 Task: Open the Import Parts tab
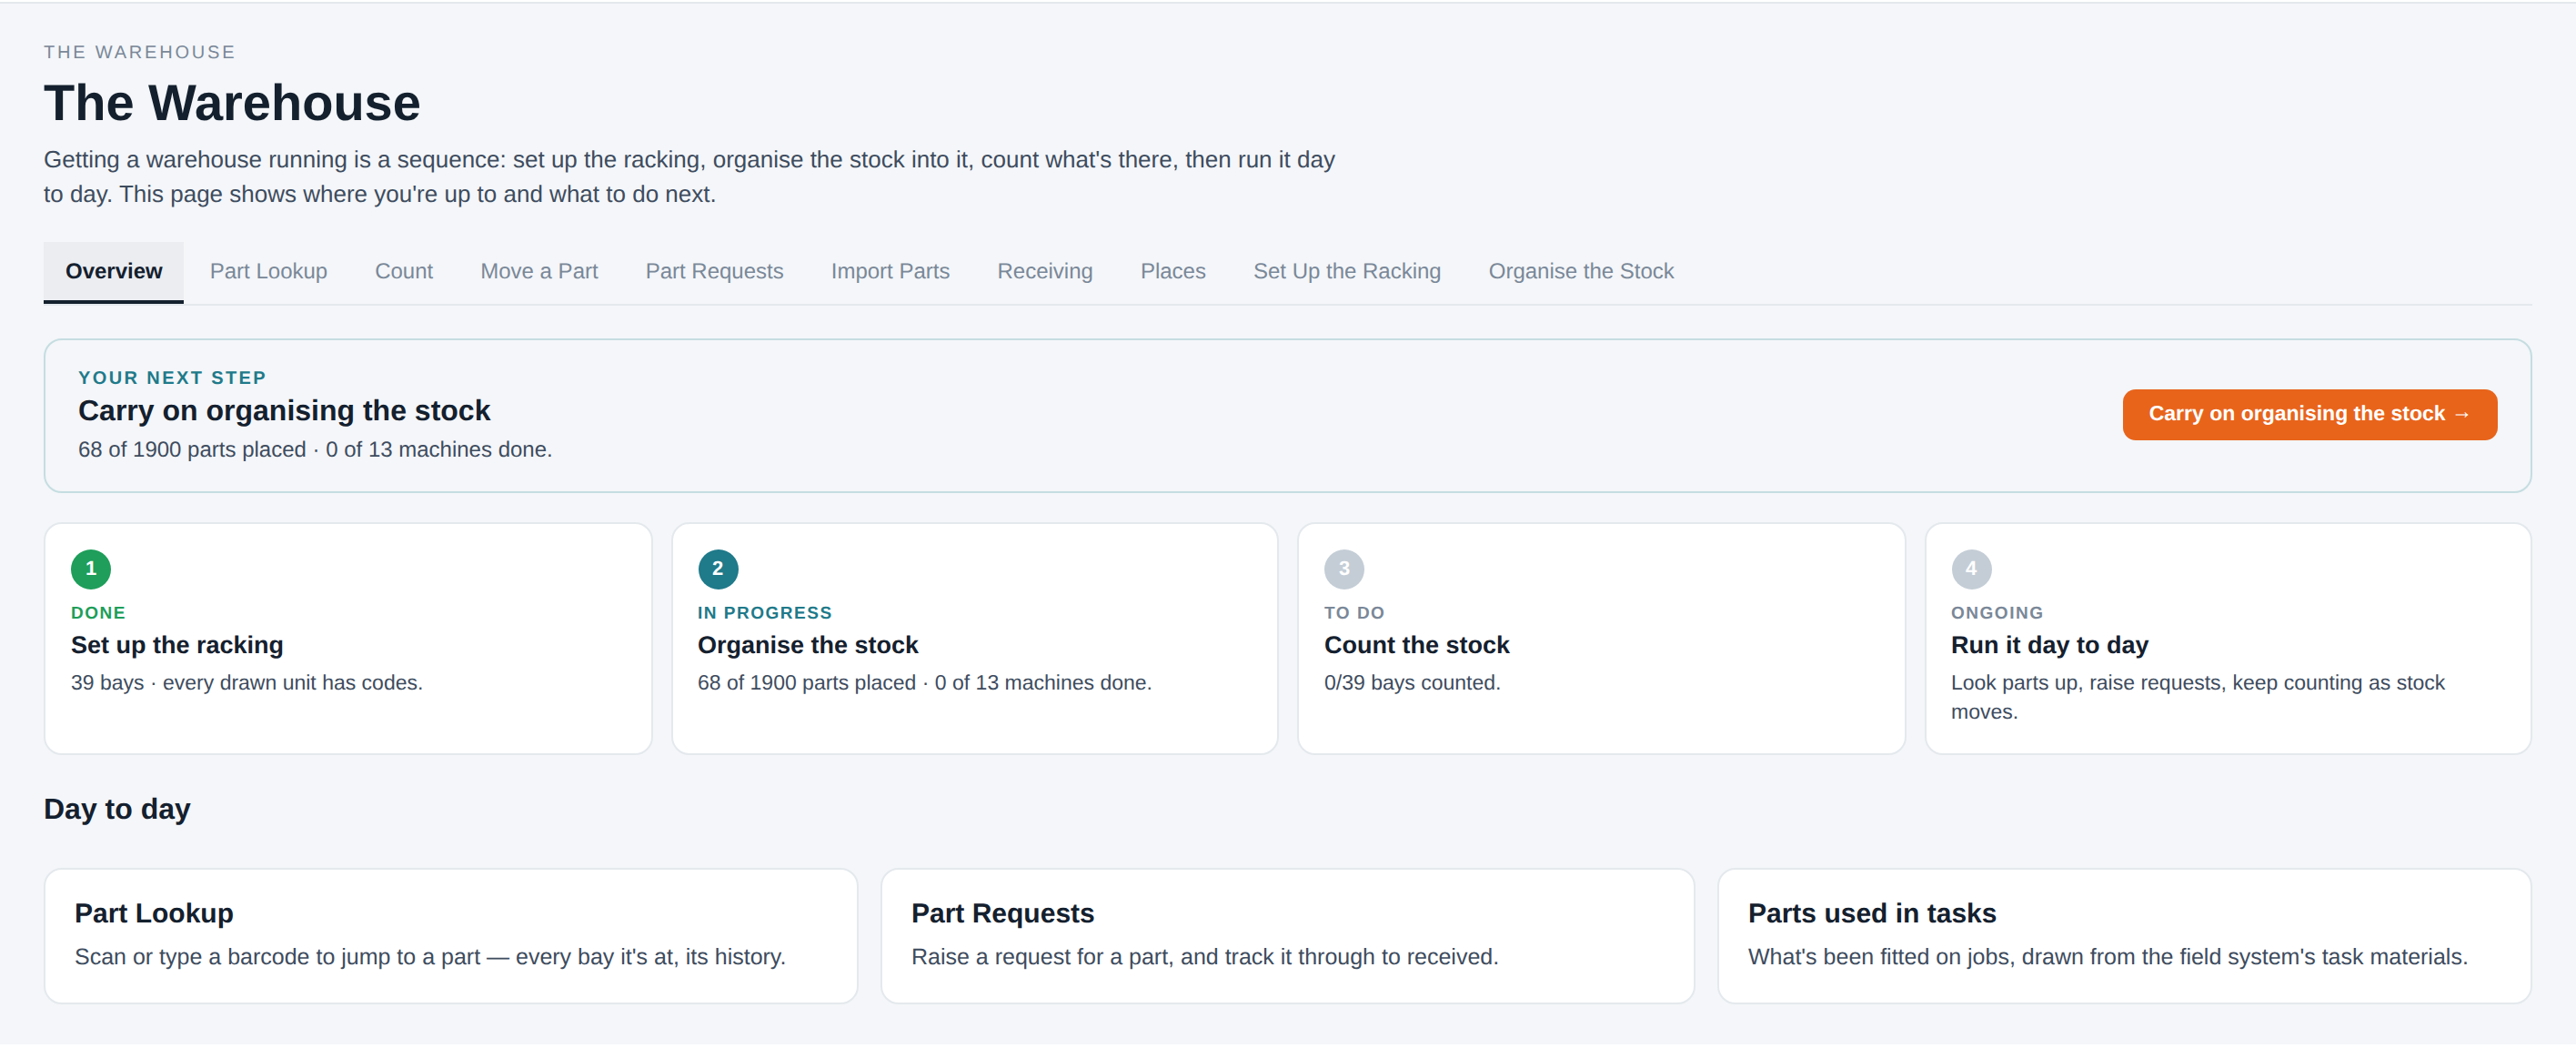[x=890, y=271]
